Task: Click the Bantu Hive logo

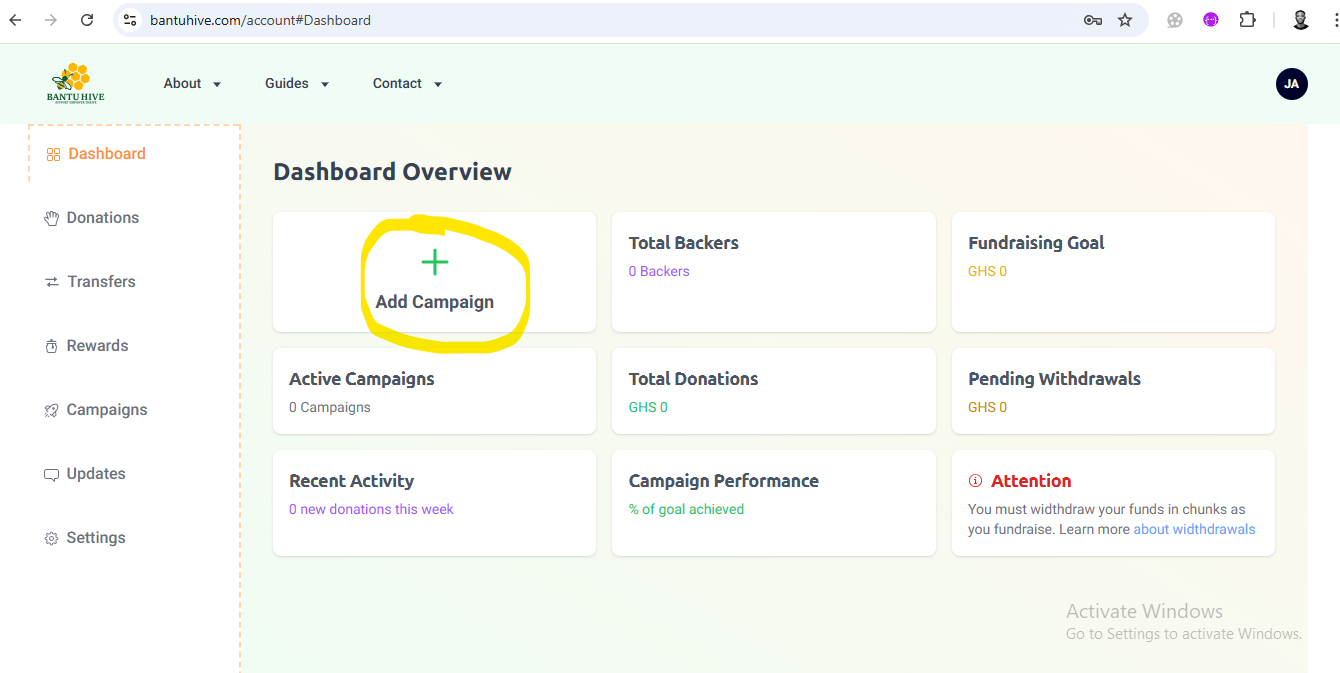Action: pyautogui.click(x=75, y=84)
